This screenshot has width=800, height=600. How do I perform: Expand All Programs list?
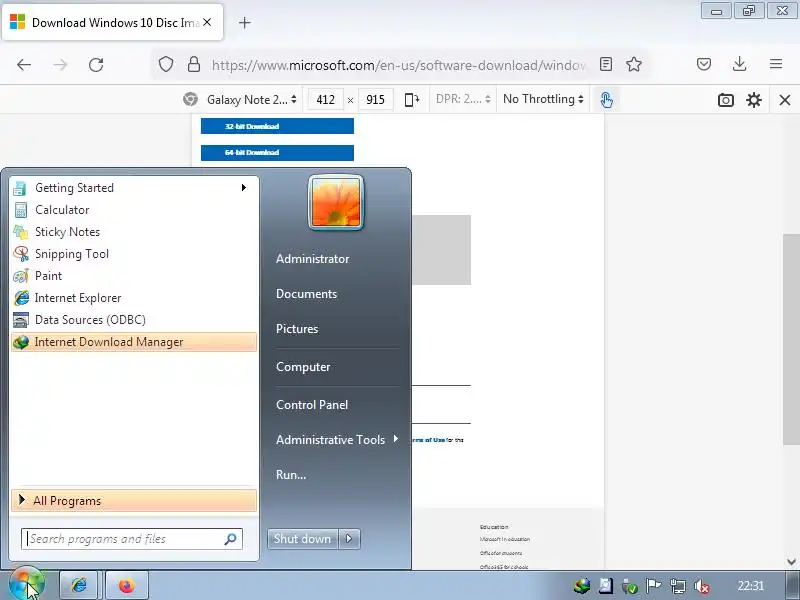pos(134,501)
